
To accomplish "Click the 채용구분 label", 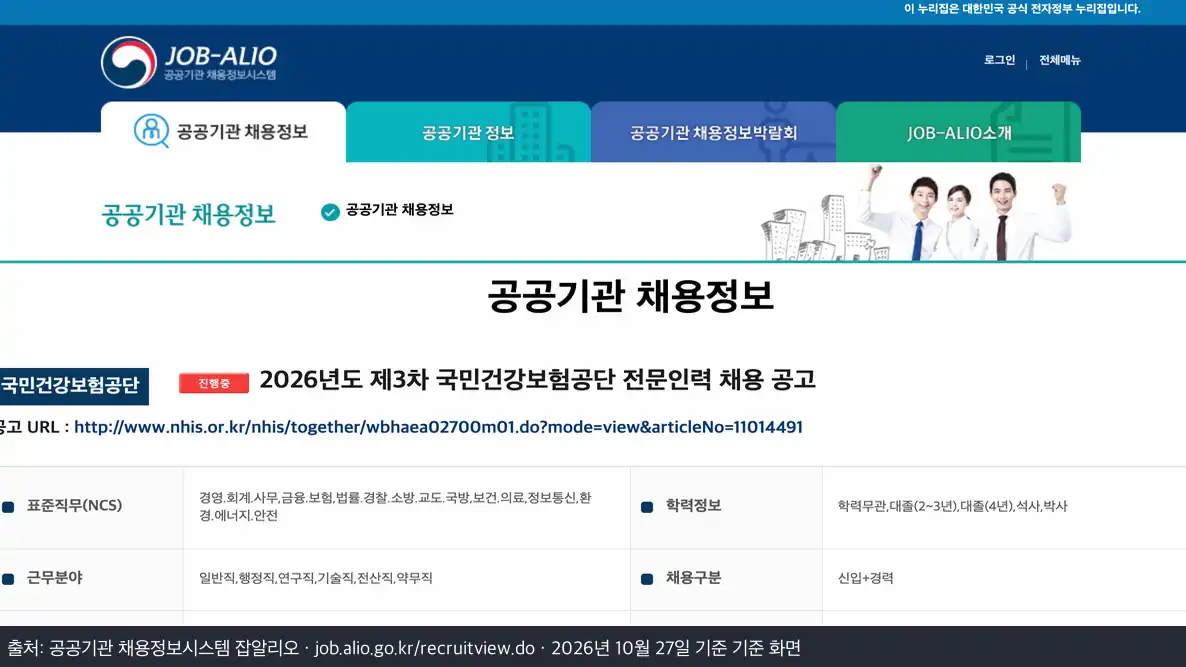I will pyautogui.click(x=693, y=578).
